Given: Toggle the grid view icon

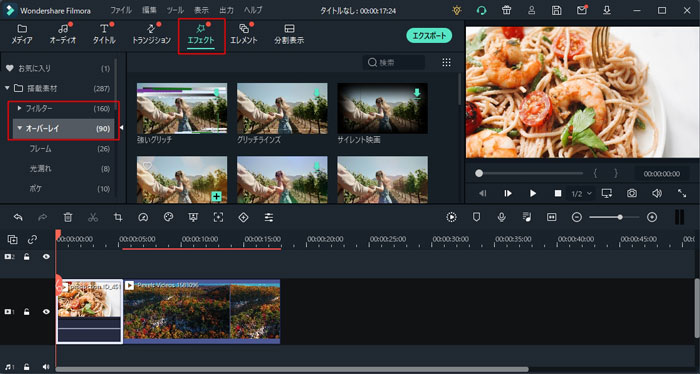Looking at the screenshot, I should click(446, 62).
